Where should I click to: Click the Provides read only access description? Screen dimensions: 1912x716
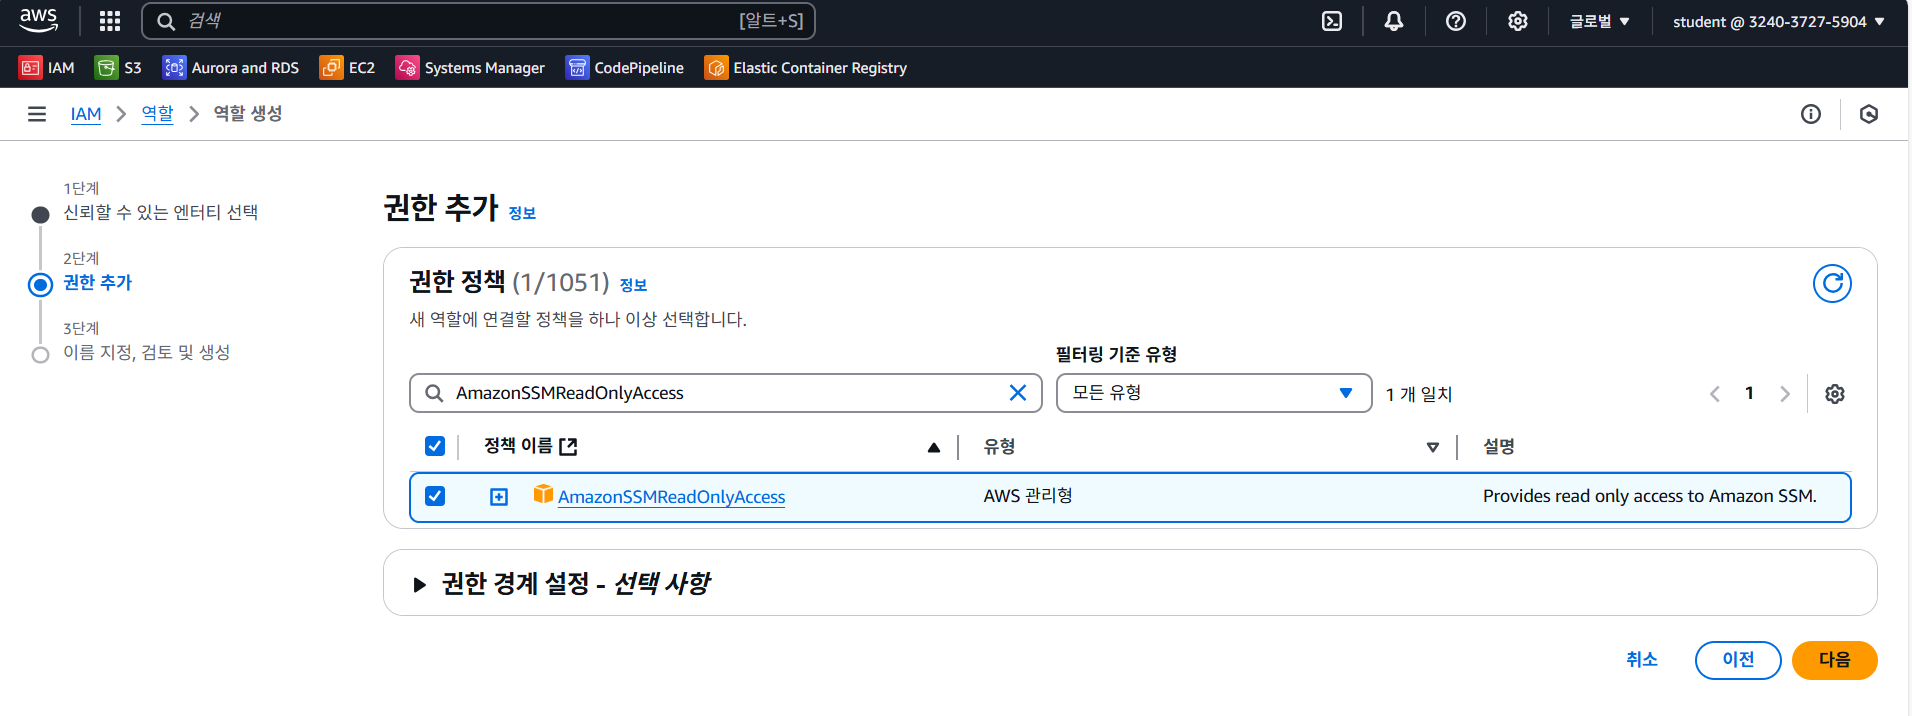click(1650, 496)
